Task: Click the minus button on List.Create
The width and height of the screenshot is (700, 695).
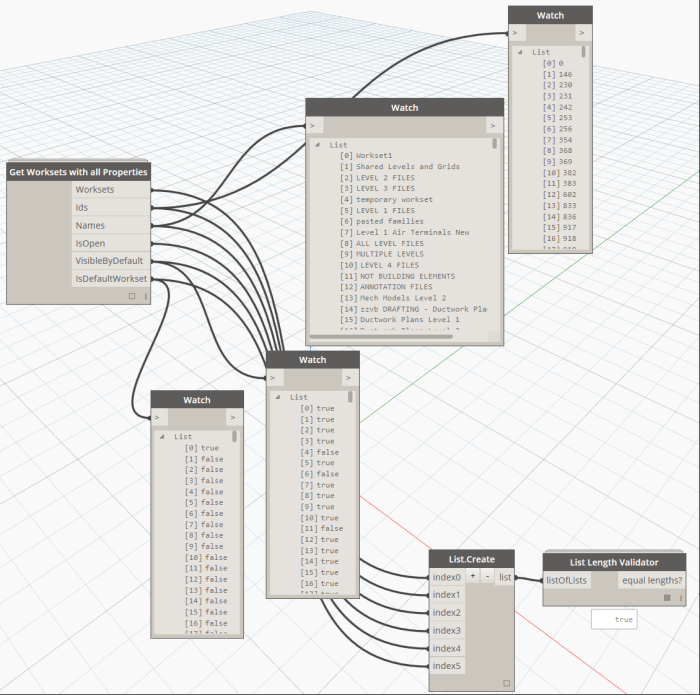Action: tap(487, 577)
